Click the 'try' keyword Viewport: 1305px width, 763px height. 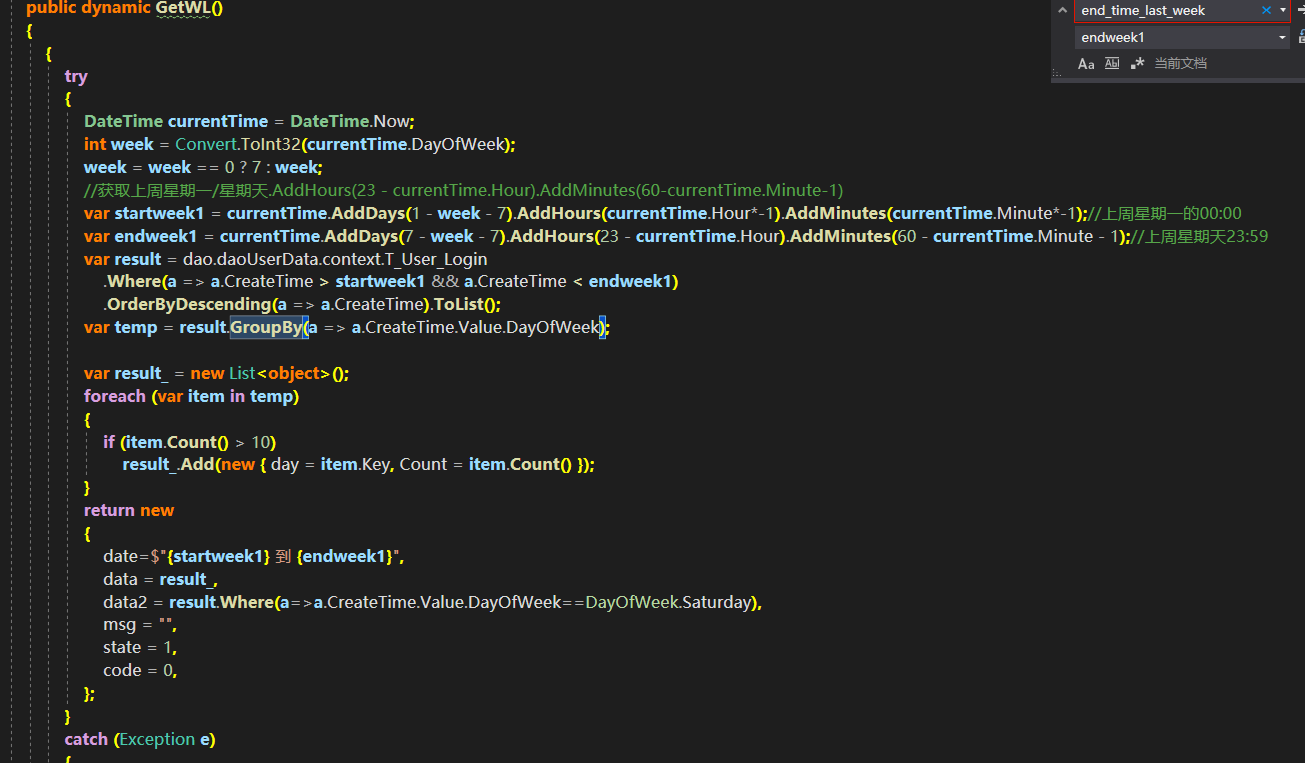point(76,76)
